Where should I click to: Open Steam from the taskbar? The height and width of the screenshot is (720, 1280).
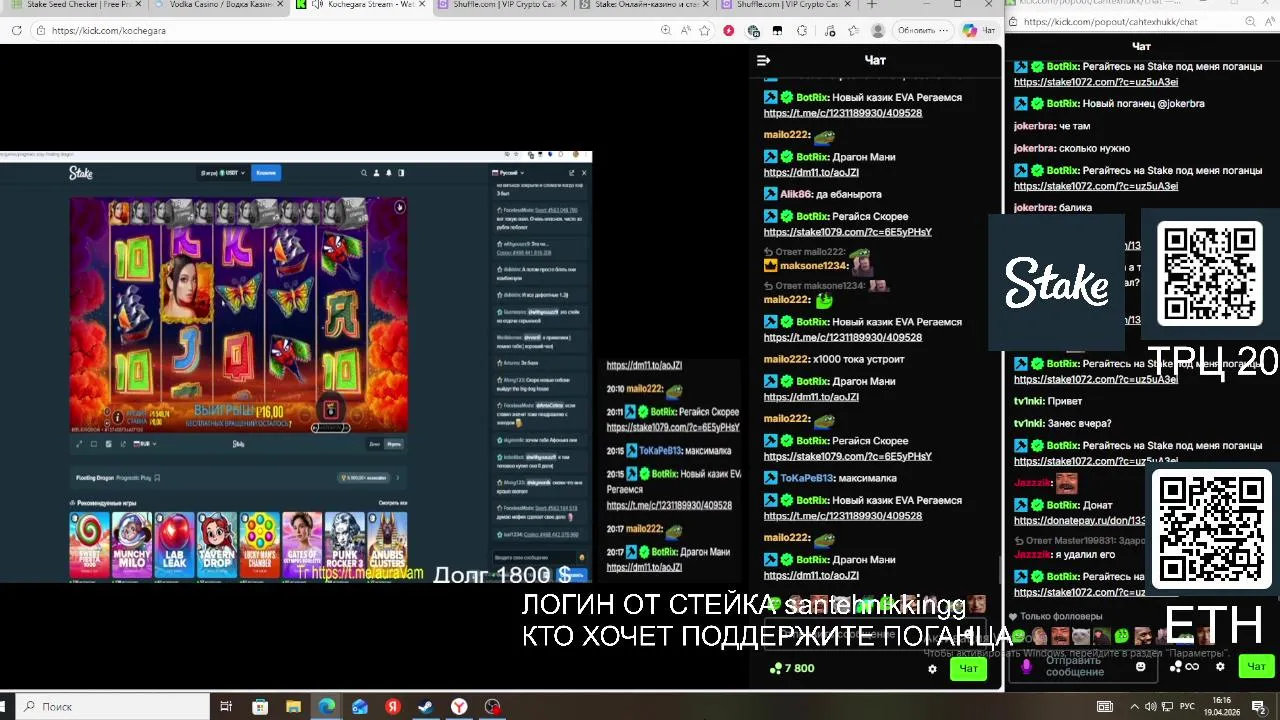pos(425,707)
